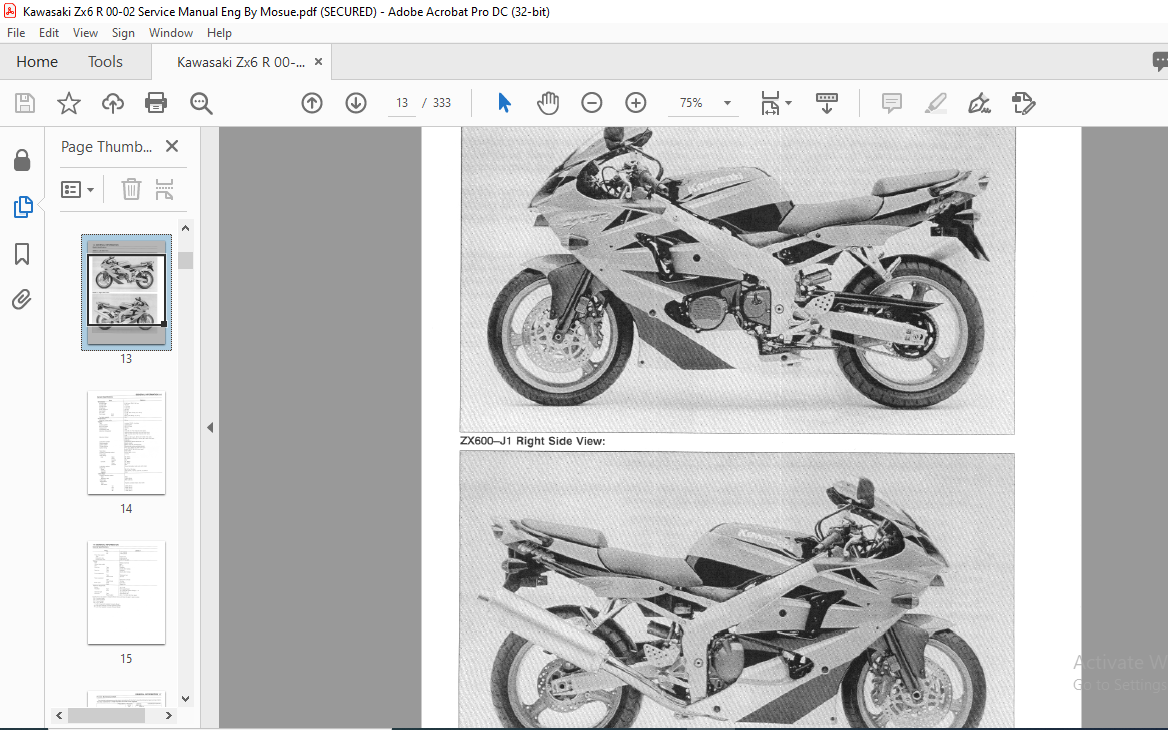Image resolution: width=1168 pixels, height=730 pixels.
Task: Open the Window menu
Action: [x=171, y=33]
